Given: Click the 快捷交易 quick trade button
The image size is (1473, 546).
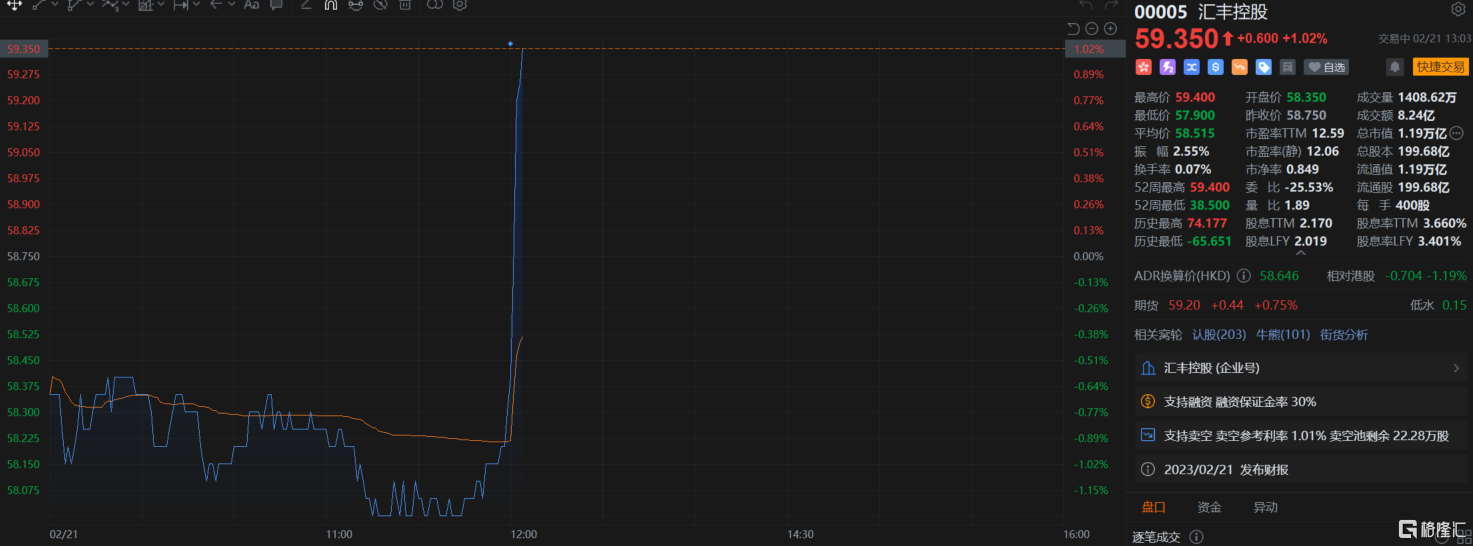Looking at the screenshot, I should [x=1440, y=67].
